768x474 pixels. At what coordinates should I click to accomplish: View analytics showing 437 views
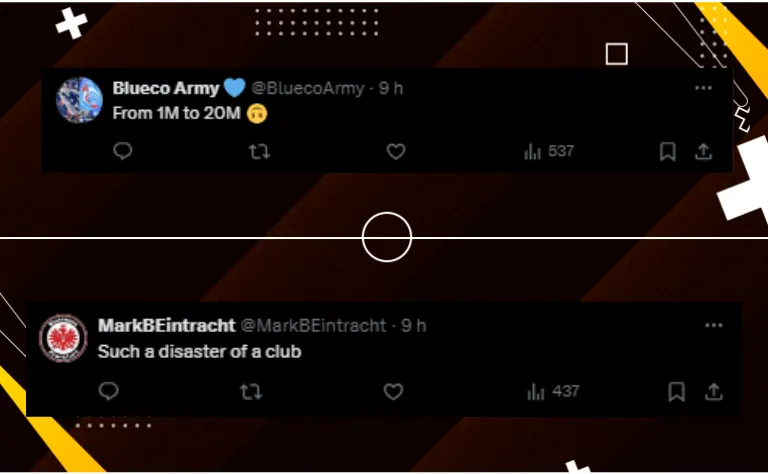pyautogui.click(x=553, y=392)
